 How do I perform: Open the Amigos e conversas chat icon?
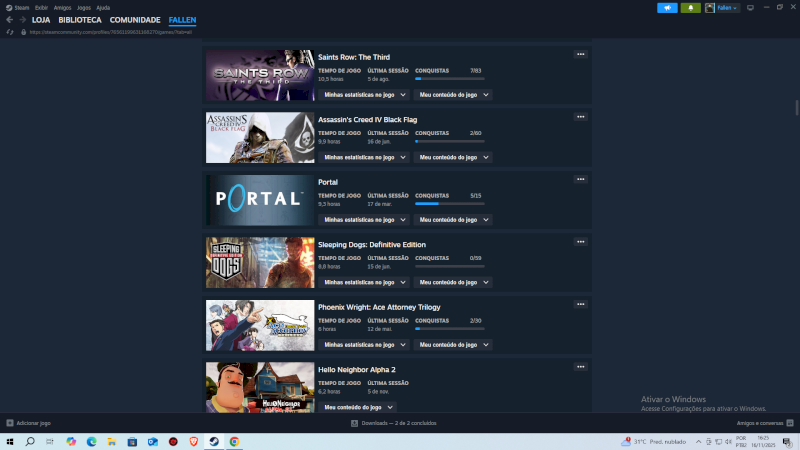[790, 423]
